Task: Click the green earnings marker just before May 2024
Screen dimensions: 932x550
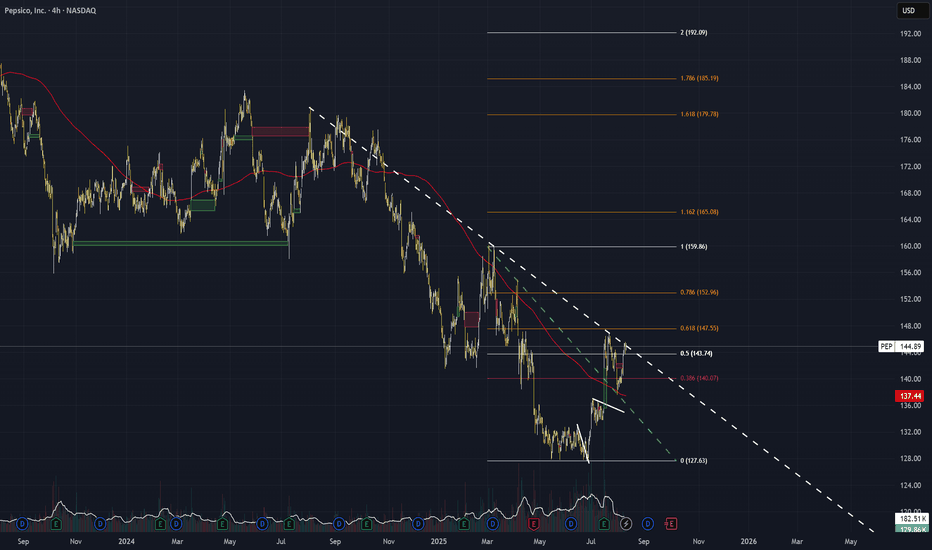Action: [222, 524]
